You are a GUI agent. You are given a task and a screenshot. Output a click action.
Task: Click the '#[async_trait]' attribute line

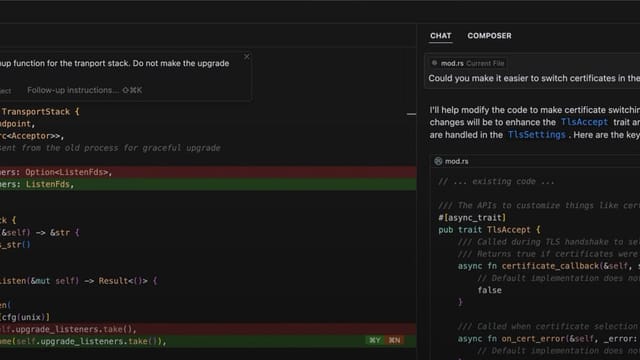pyautogui.click(x=472, y=218)
